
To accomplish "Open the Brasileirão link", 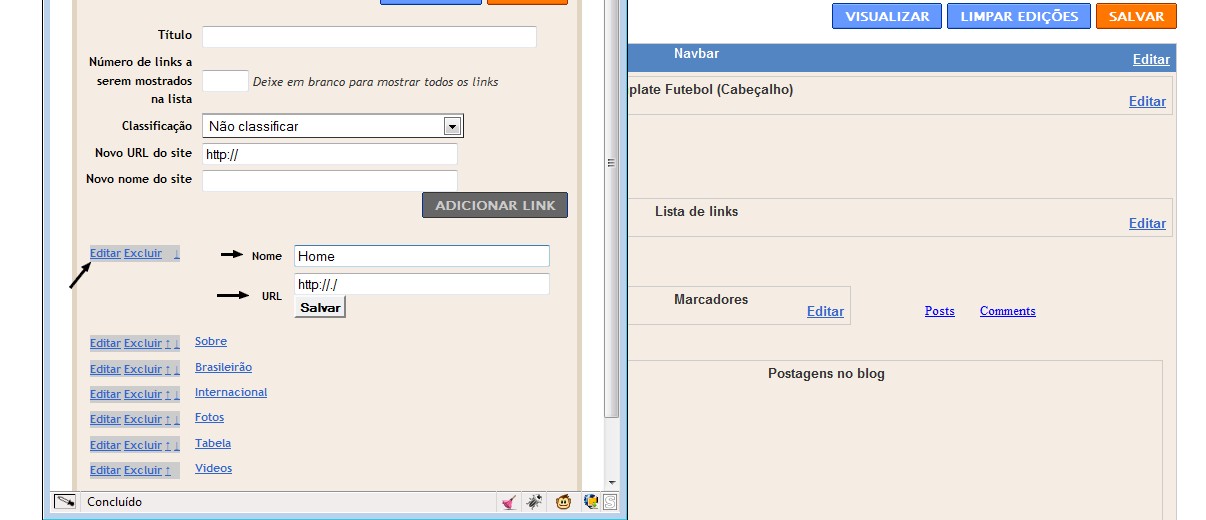I will pos(223,367).
